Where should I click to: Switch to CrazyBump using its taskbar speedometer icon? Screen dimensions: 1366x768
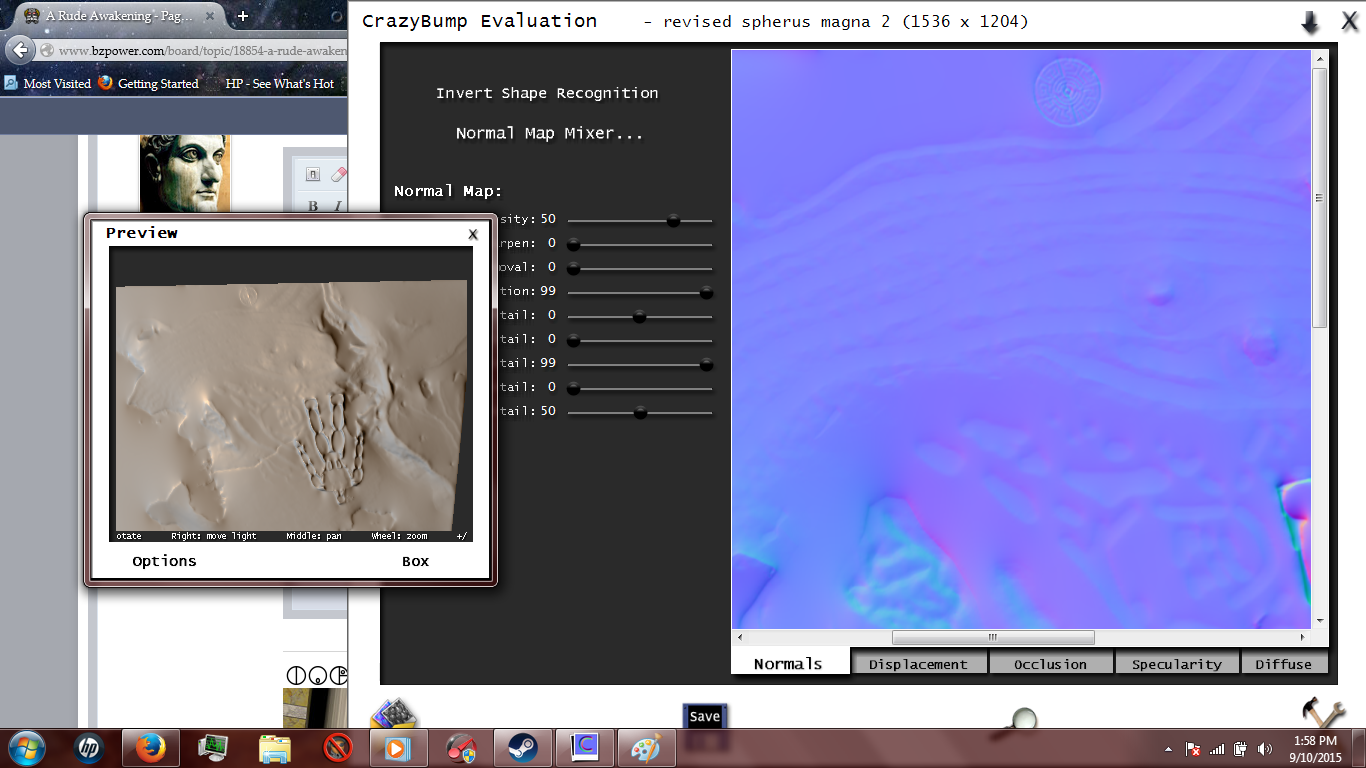click(460, 747)
